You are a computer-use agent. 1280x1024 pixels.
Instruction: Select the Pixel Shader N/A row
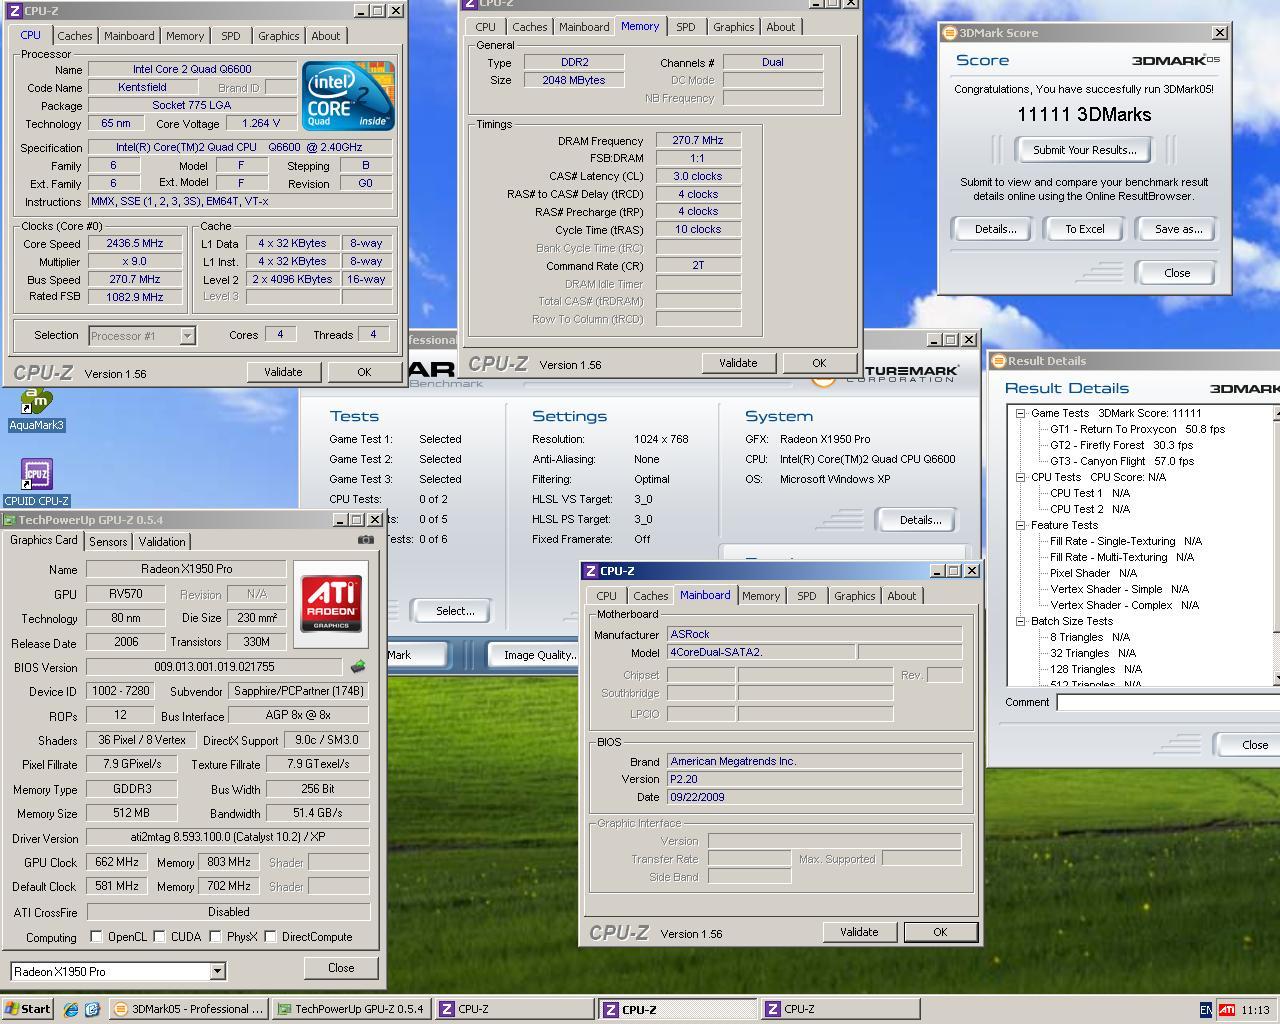(x=1093, y=573)
